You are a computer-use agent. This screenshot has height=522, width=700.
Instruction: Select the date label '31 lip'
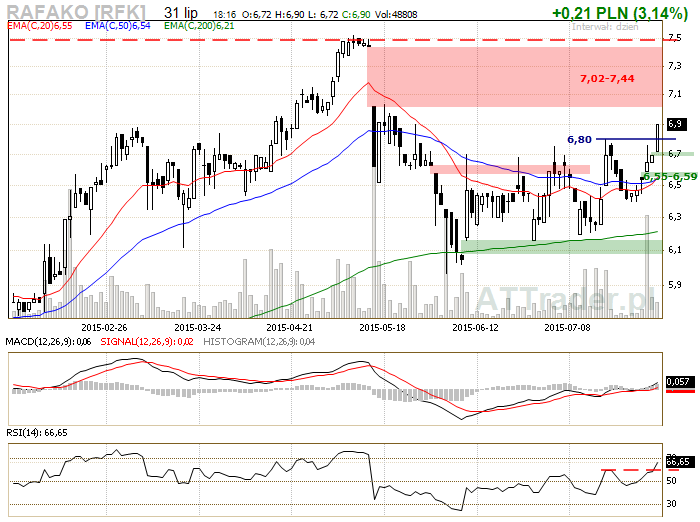pos(181,13)
